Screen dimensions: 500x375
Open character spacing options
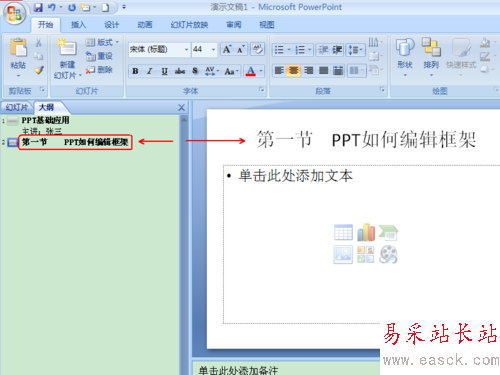click(212, 71)
